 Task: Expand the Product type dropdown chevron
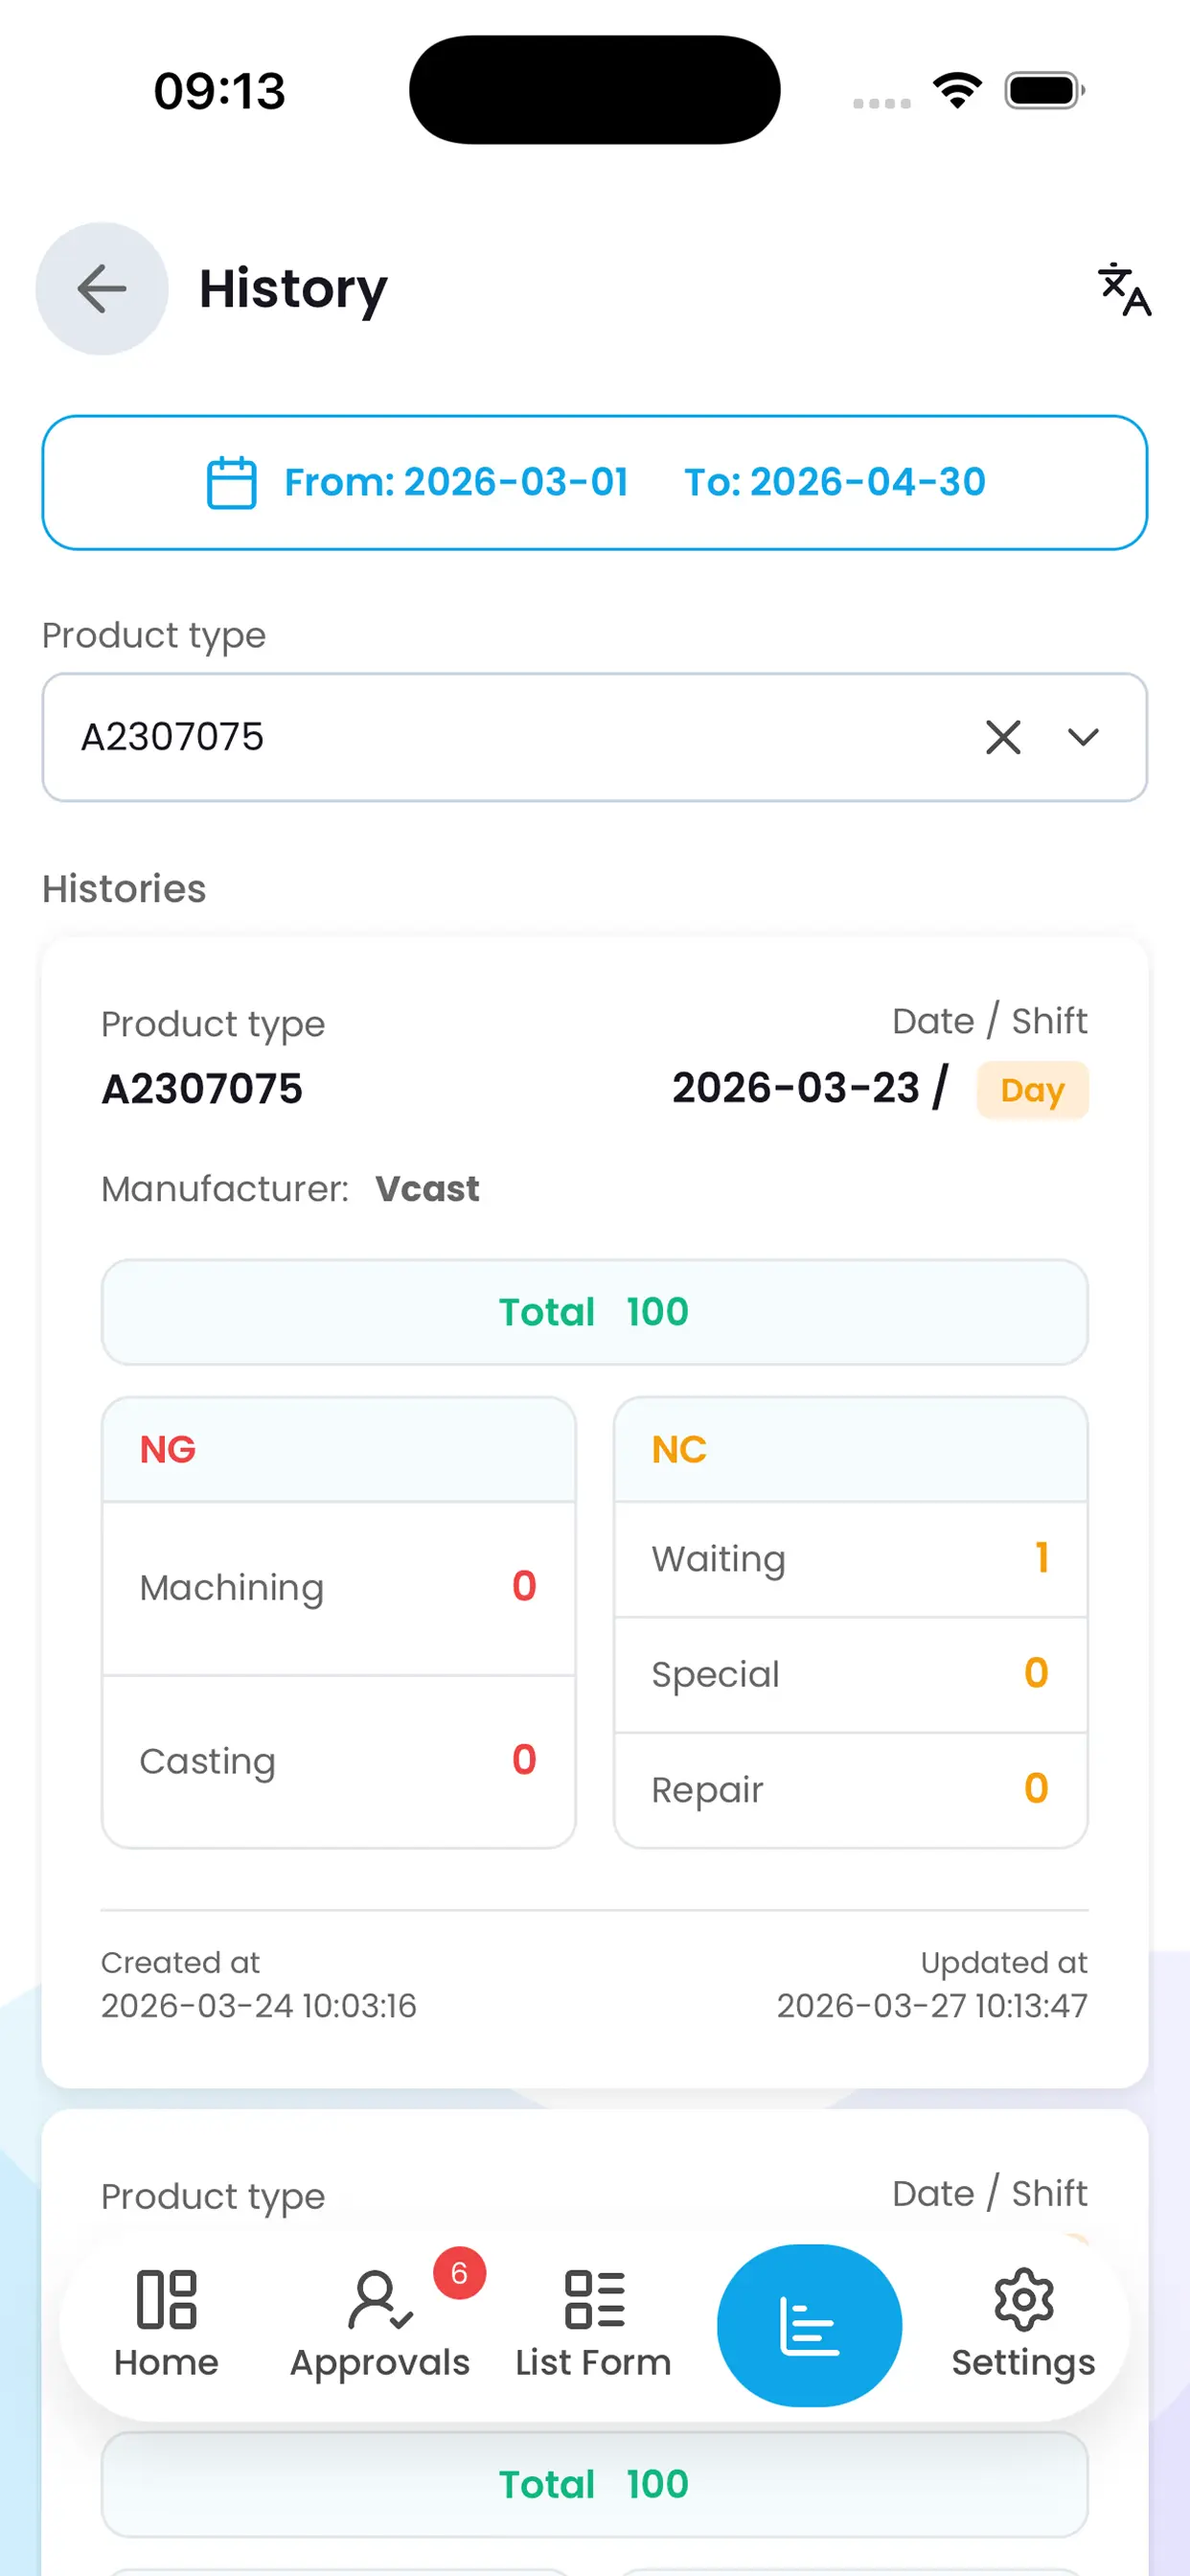[x=1083, y=737]
